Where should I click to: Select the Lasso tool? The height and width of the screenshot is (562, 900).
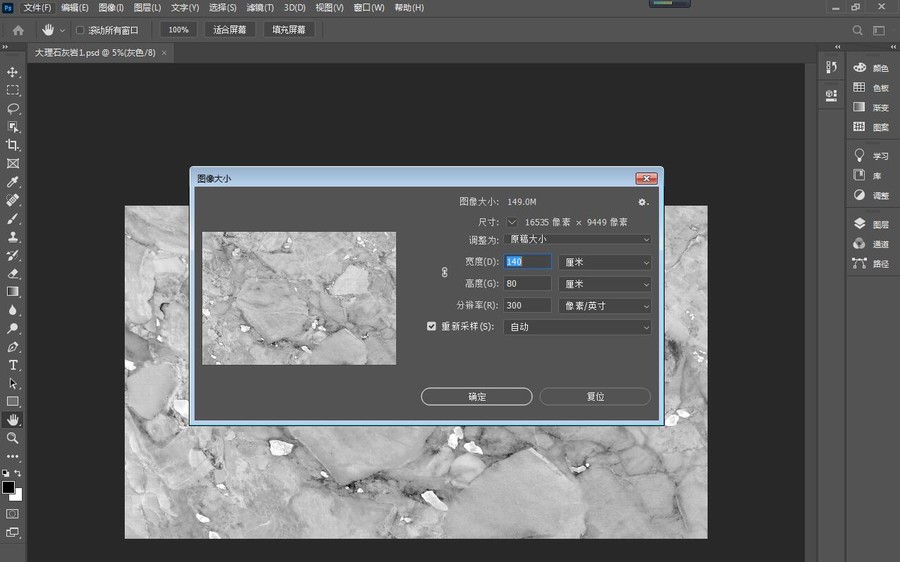click(13, 108)
